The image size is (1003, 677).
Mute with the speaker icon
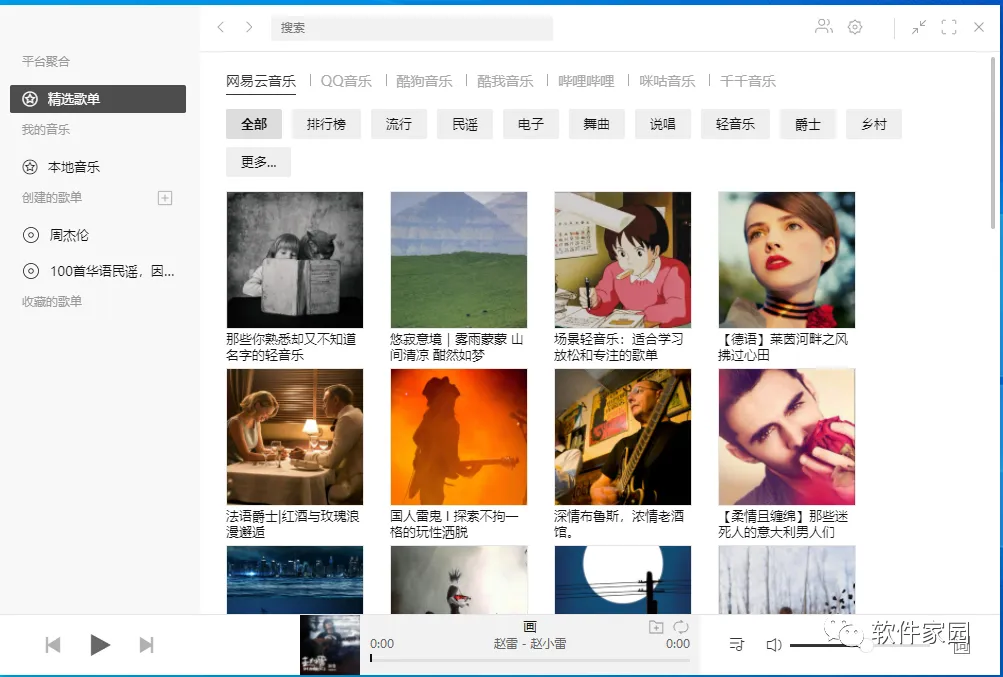pos(774,644)
